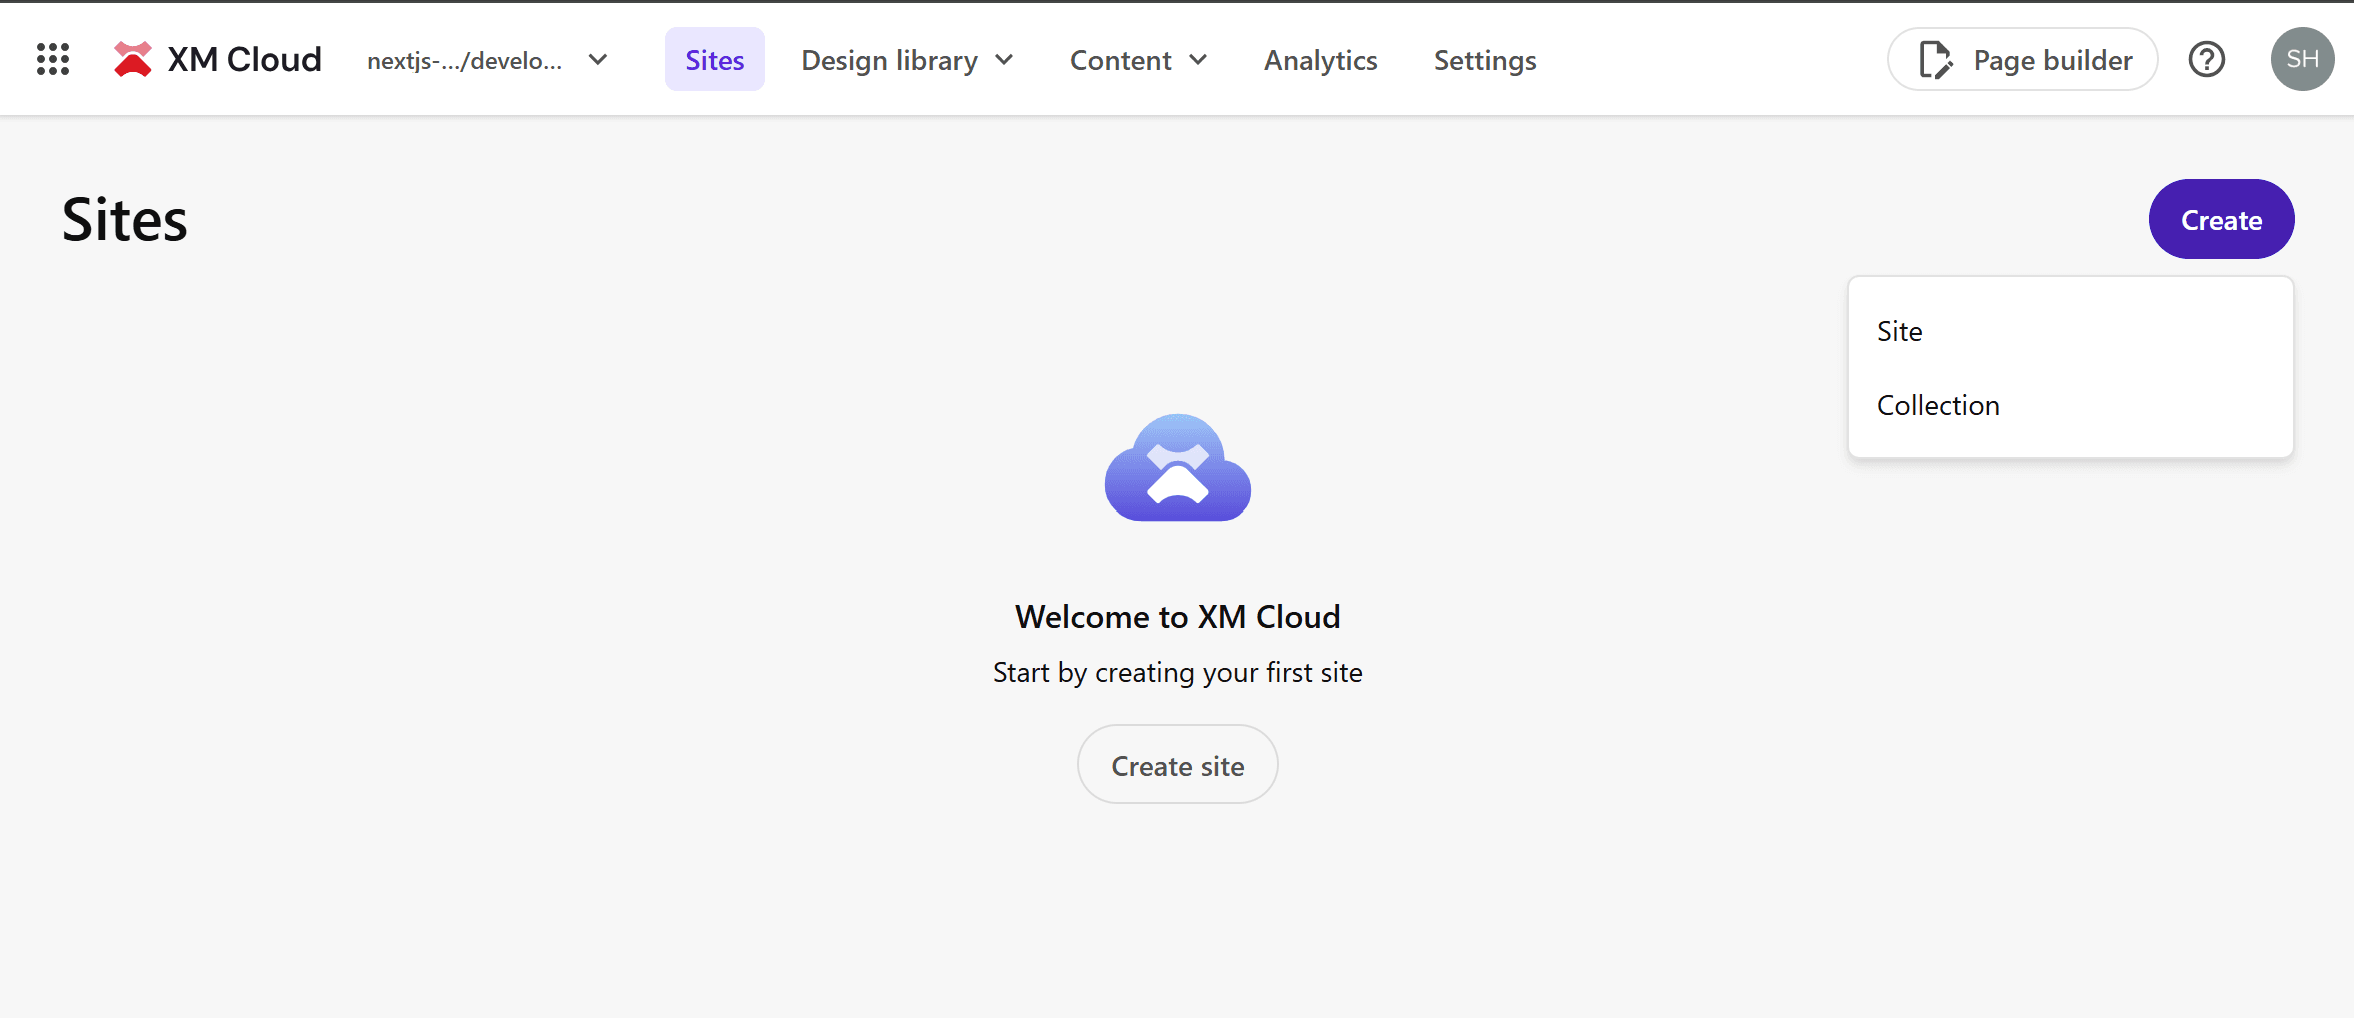2354x1018 pixels.
Task: Expand the Design library menu
Action: pyautogui.click(x=907, y=60)
